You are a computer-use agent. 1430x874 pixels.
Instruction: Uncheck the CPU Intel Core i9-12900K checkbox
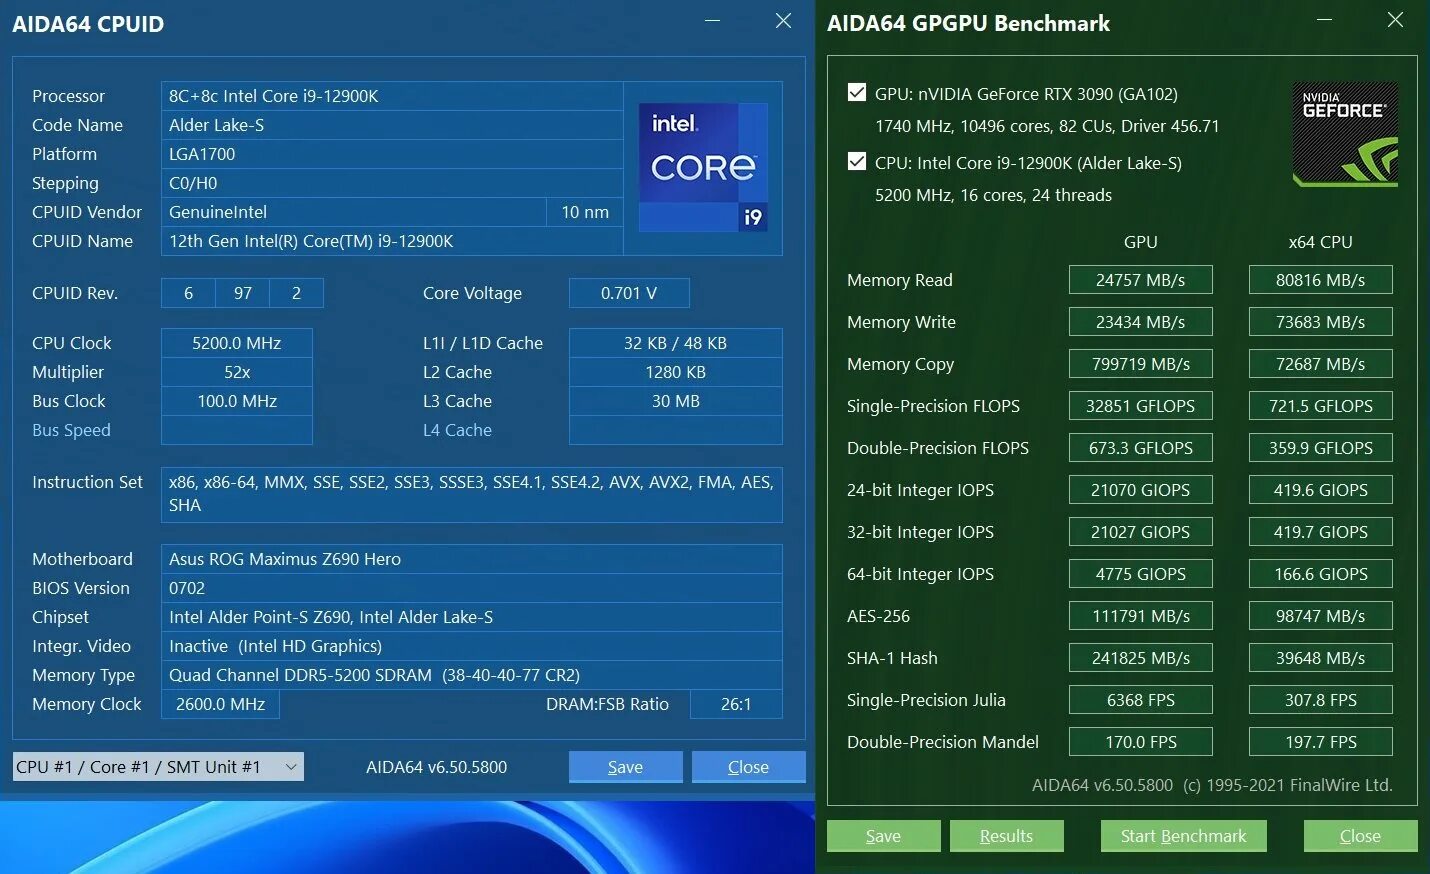(x=857, y=162)
